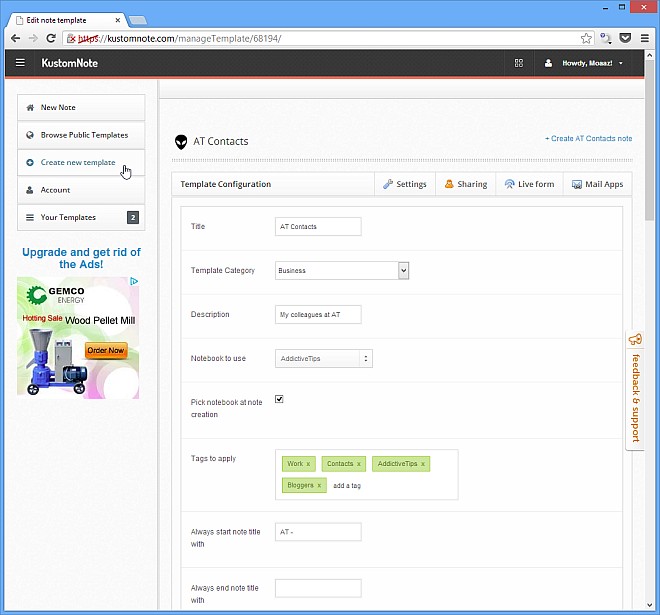Viewport: 660px width, 615px height.
Task: Click the user profile icon
Action: [x=548, y=63]
